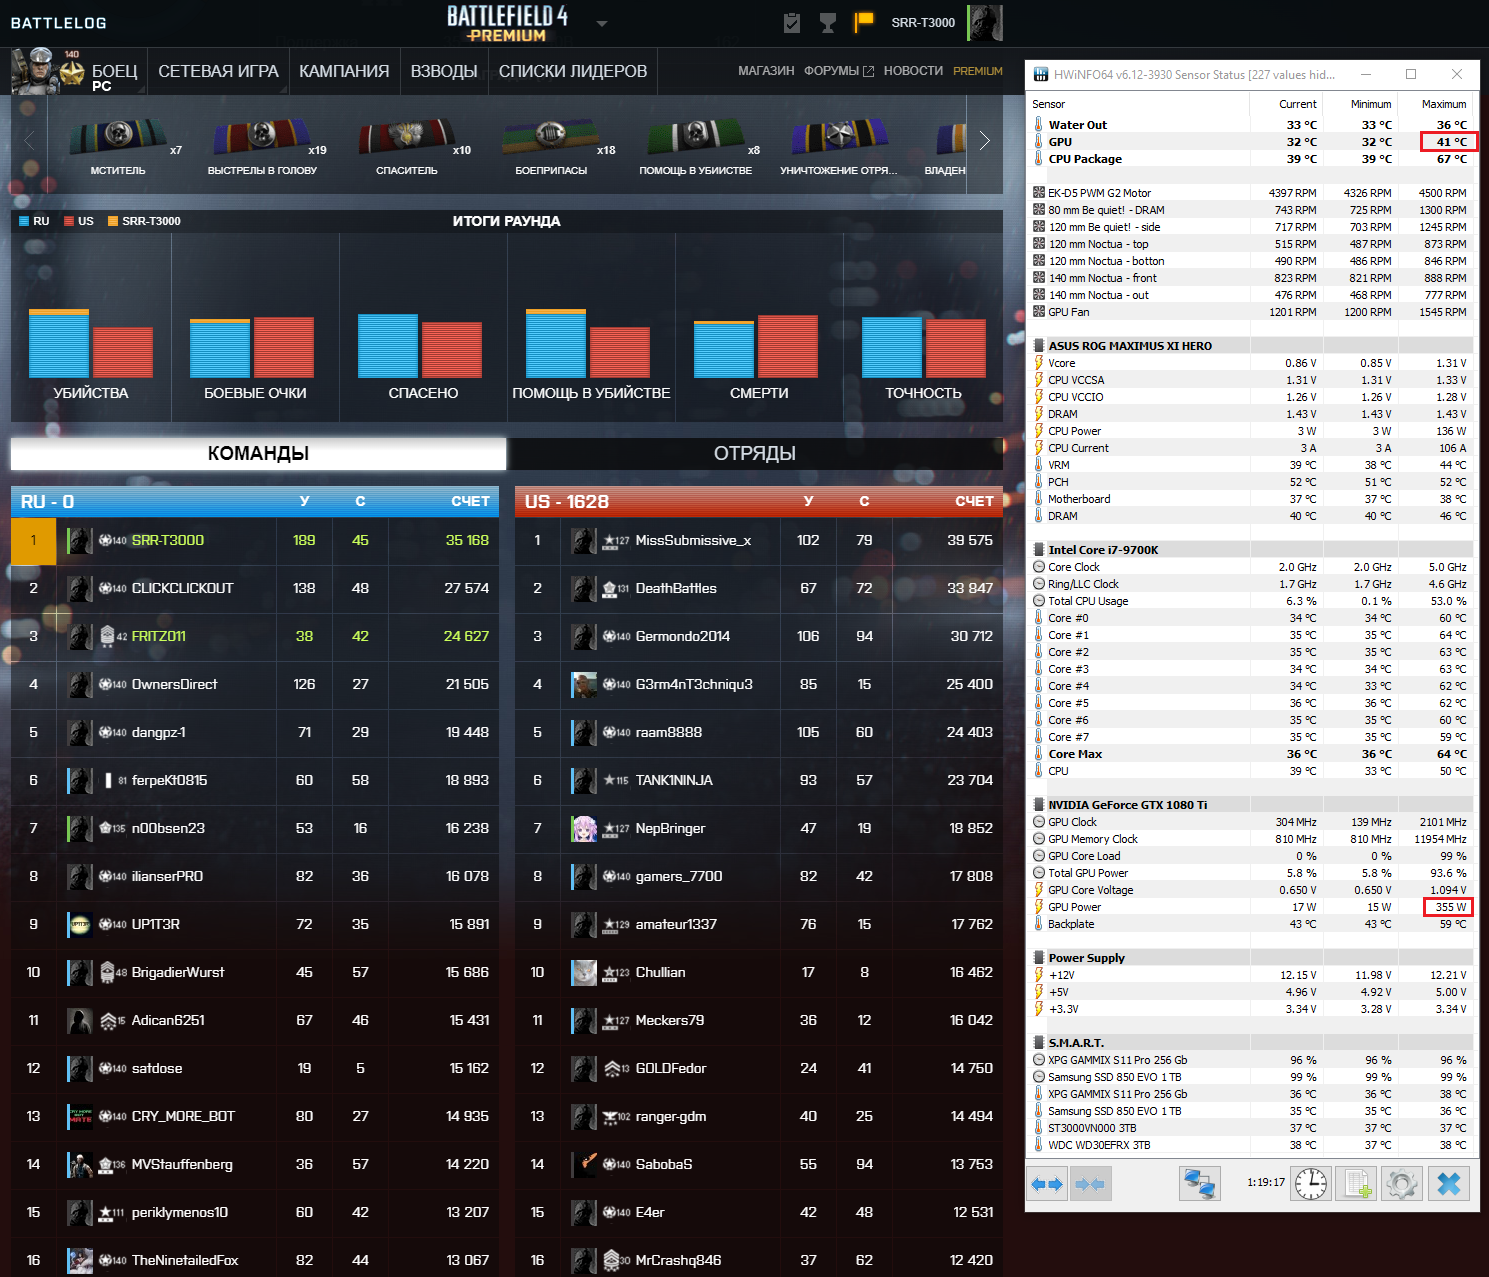
Task: Click СЧЕТ column header in RU table
Action: (x=470, y=501)
